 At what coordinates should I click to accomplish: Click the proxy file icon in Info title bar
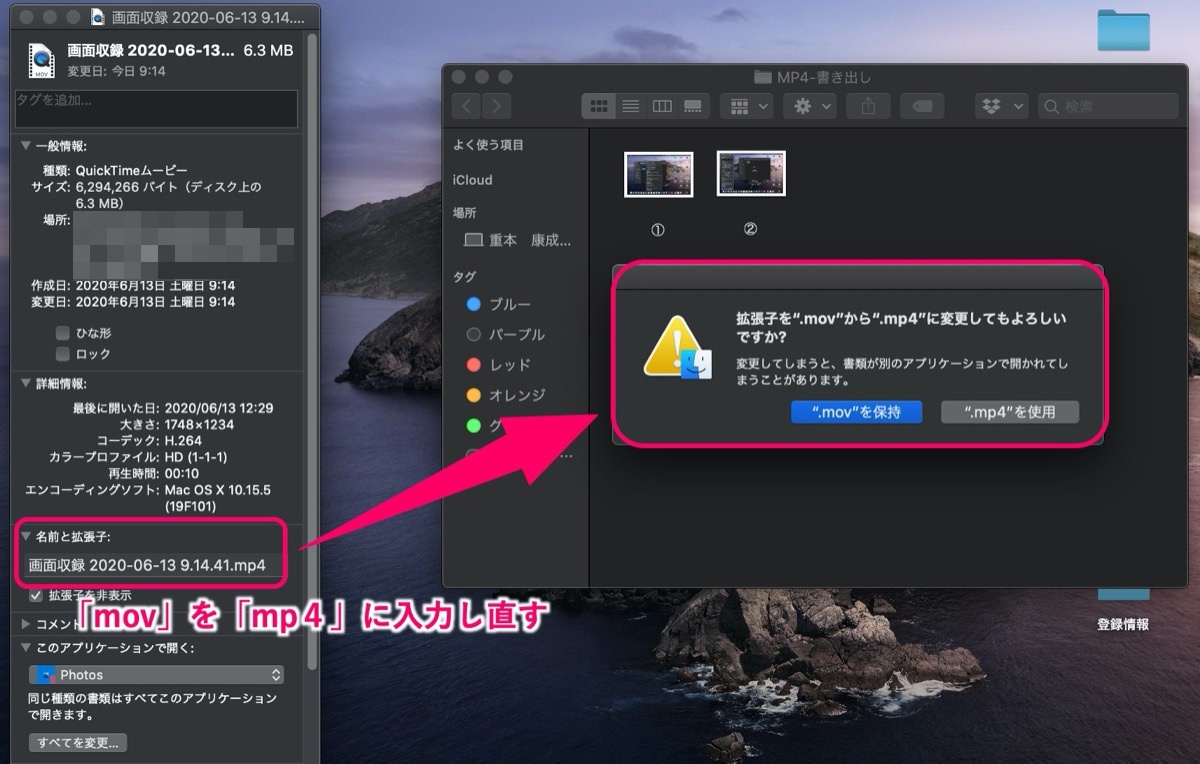click(x=97, y=17)
